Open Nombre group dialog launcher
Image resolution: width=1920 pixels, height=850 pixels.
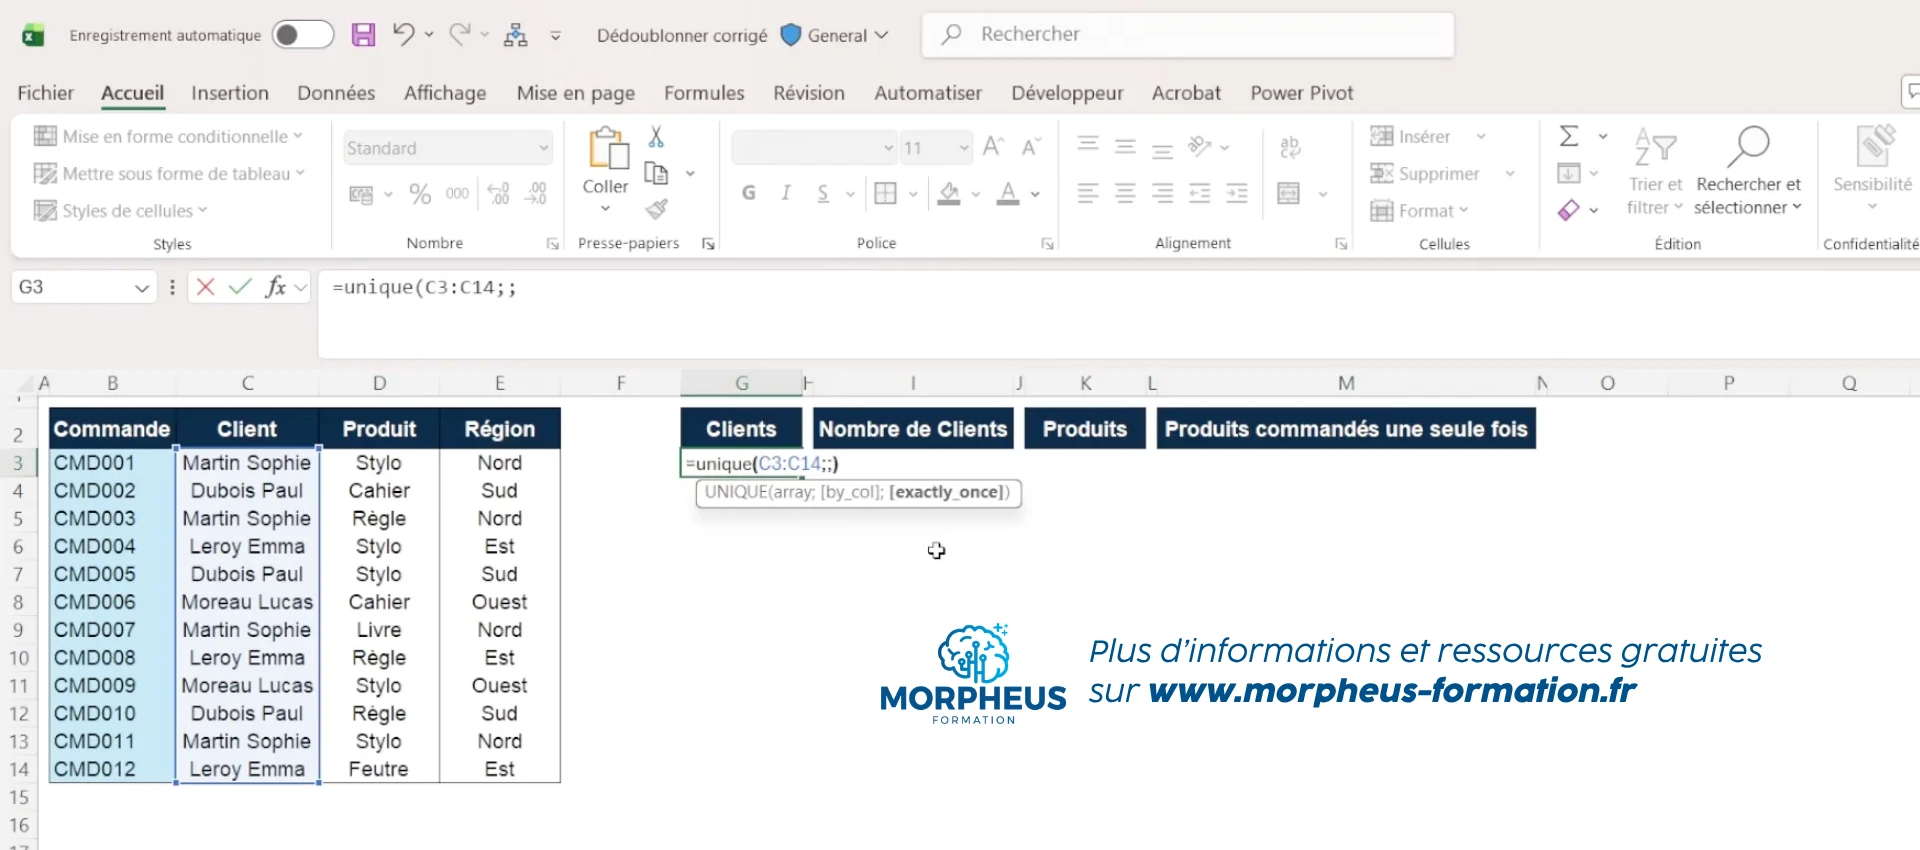[552, 244]
